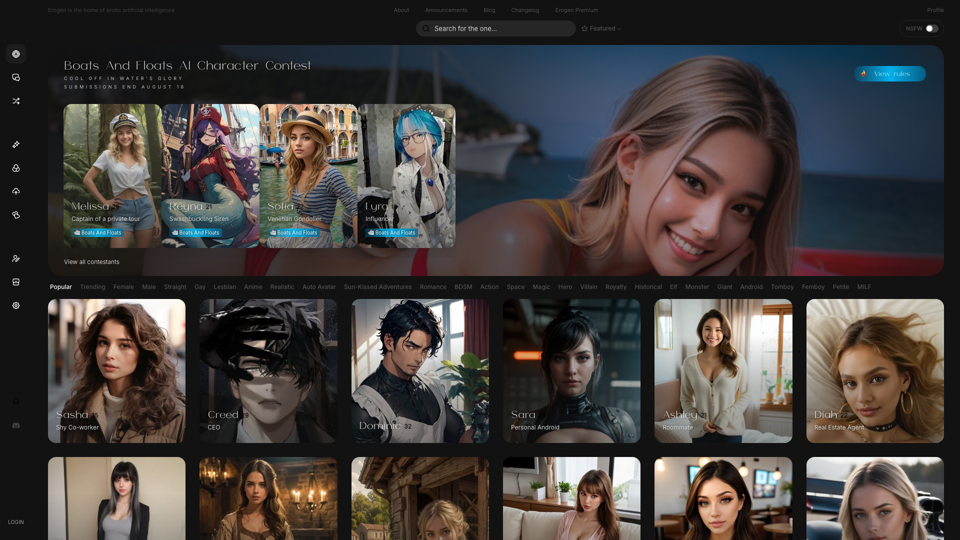Select the Giant category tab
Image resolution: width=960 pixels, height=540 pixels.
(724, 287)
